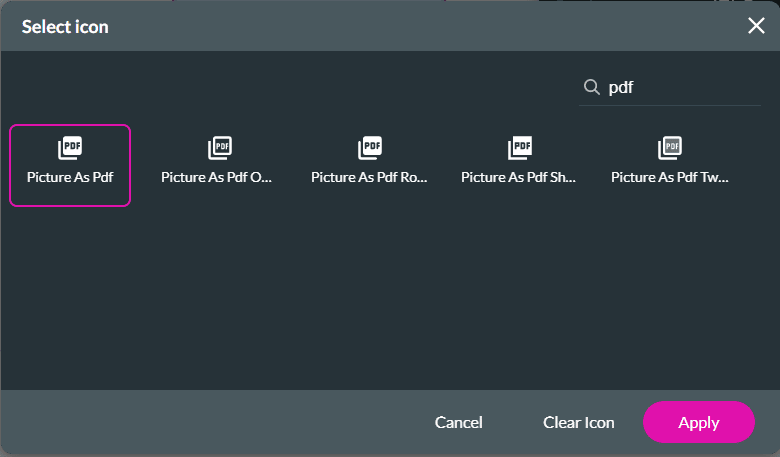The height and width of the screenshot is (457, 780).
Task: Click the highlighted border of the selected tile
Action: [x=11, y=165]
